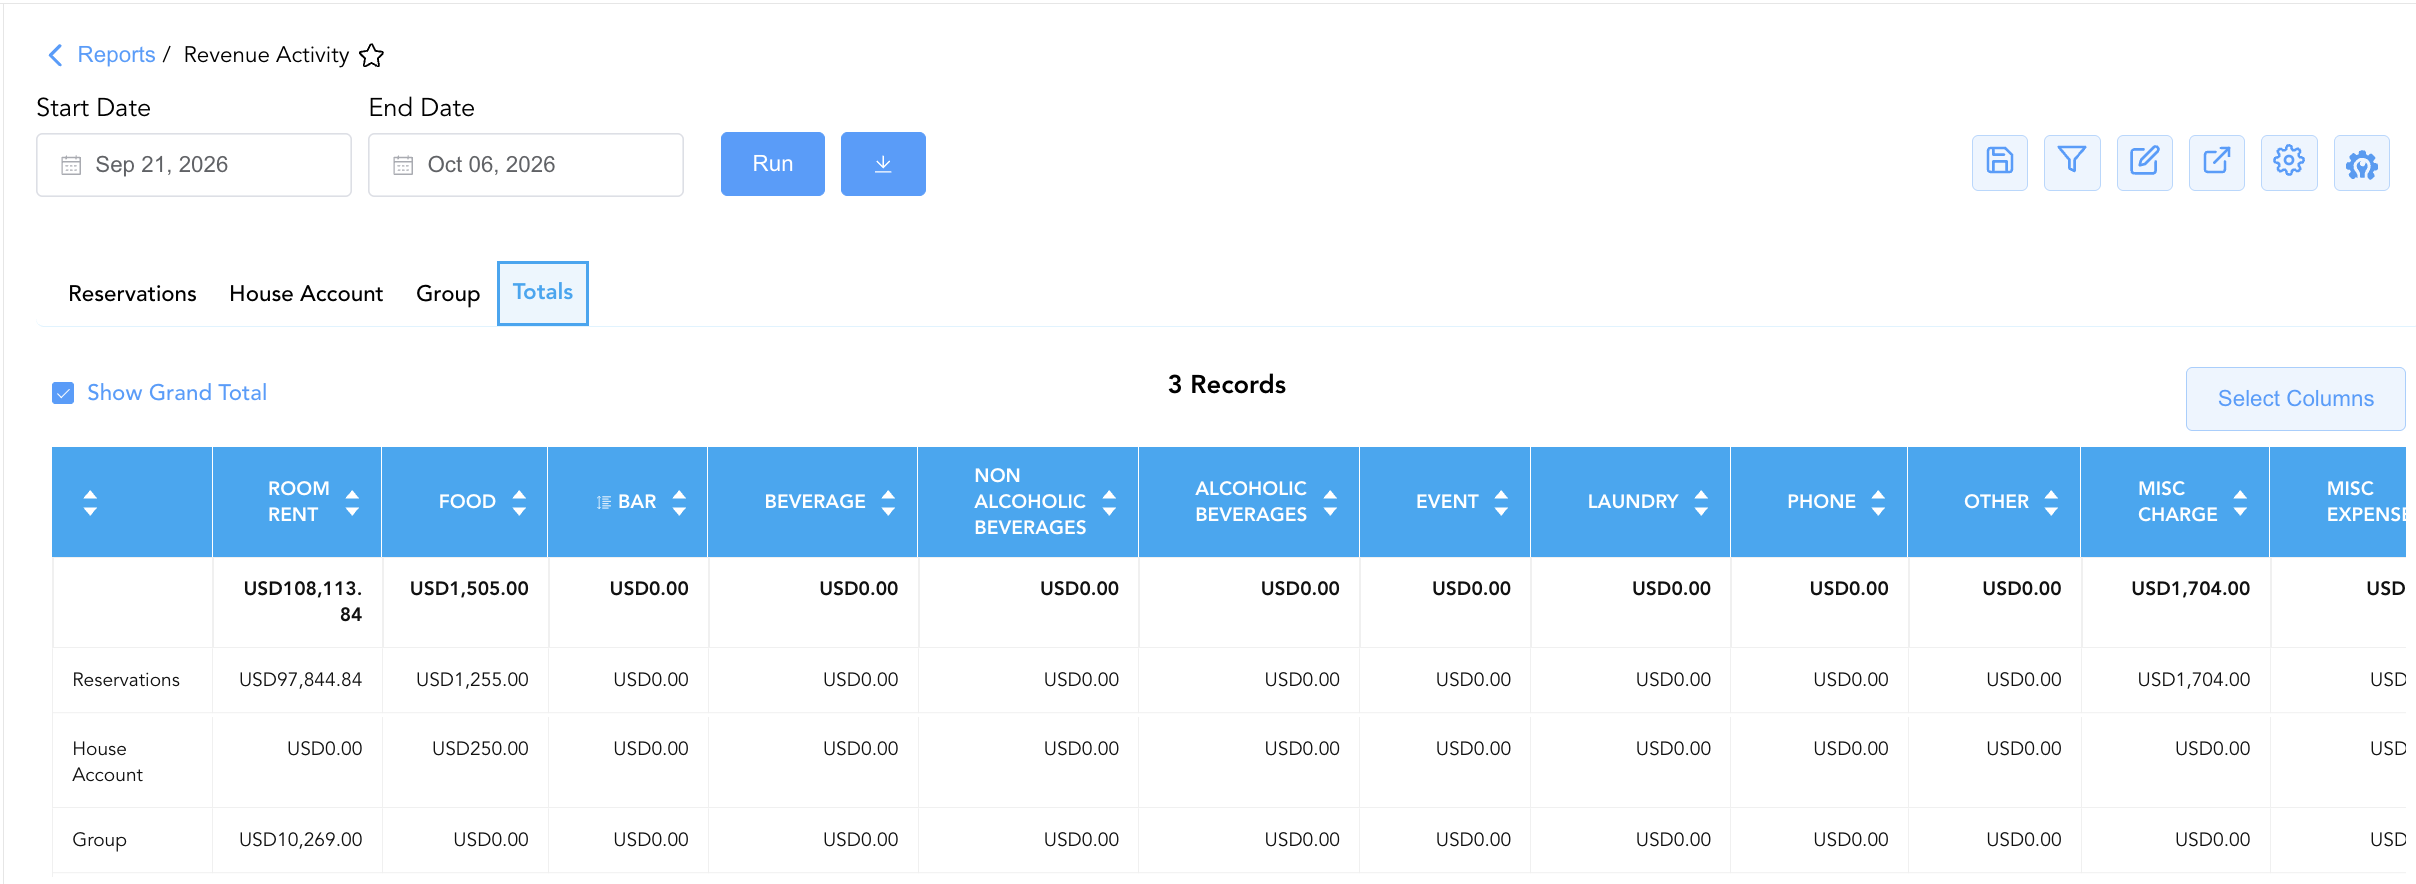Click the Group row label in table
2416x884 pixels.
(99, 840)
